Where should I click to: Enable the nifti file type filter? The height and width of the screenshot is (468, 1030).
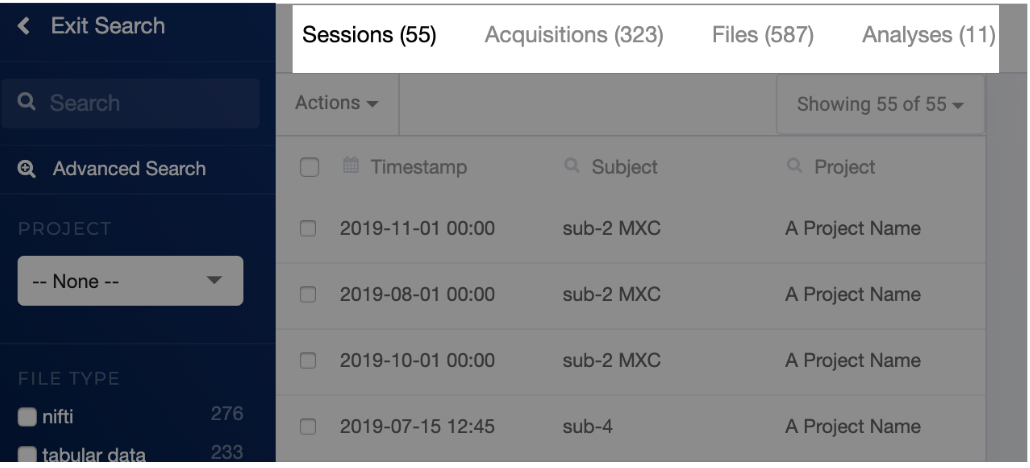click(x=27, y=417)
